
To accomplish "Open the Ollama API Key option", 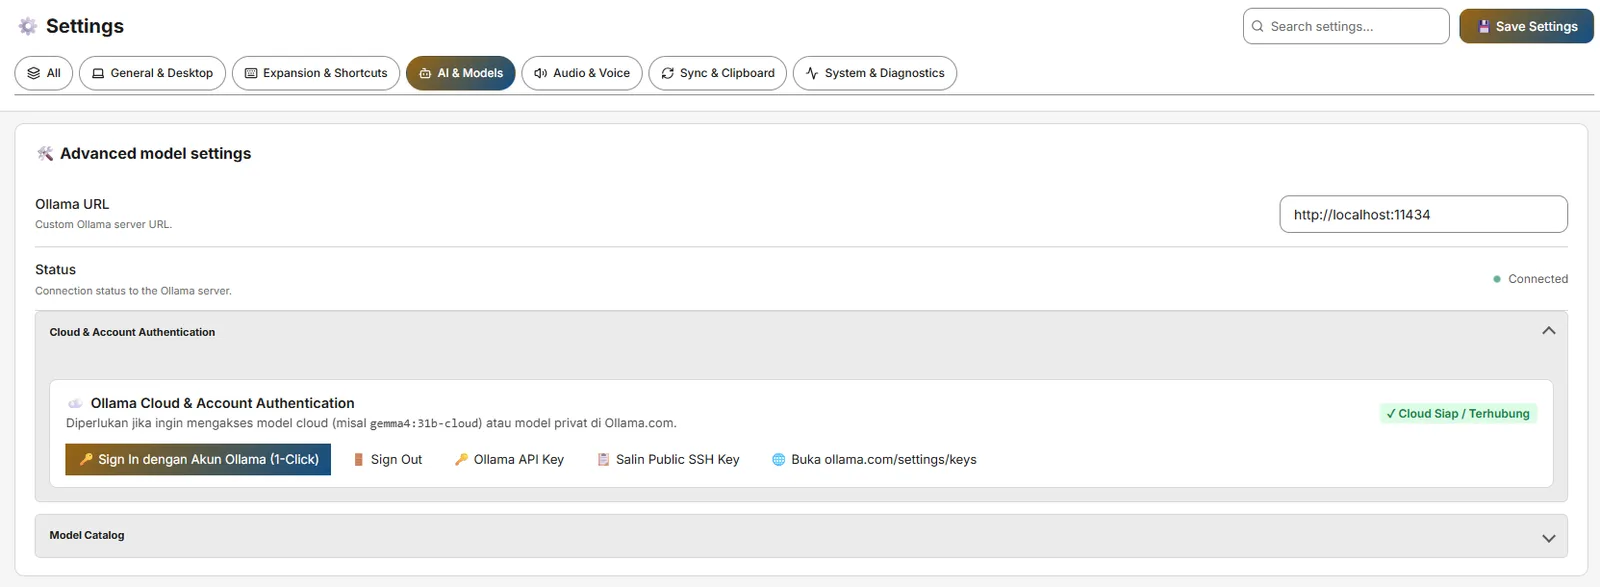I will [x=509, y=459].
